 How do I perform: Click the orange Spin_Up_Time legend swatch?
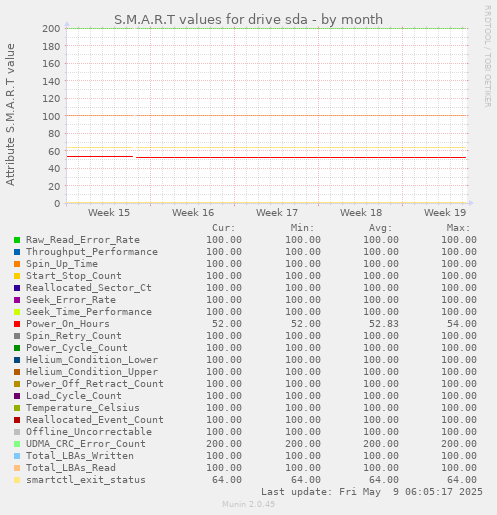point(17,264)
